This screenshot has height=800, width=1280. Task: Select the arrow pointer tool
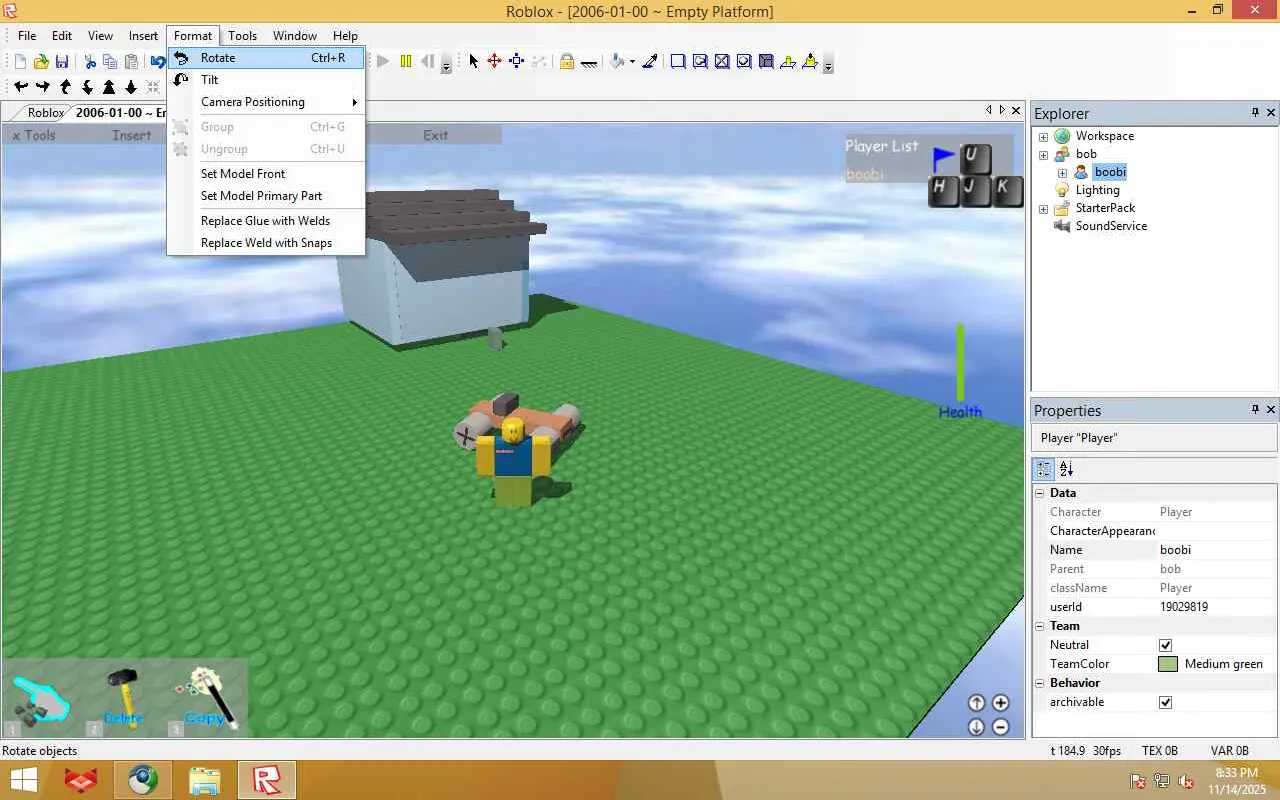pyautogui.click(x=473, y=62)
